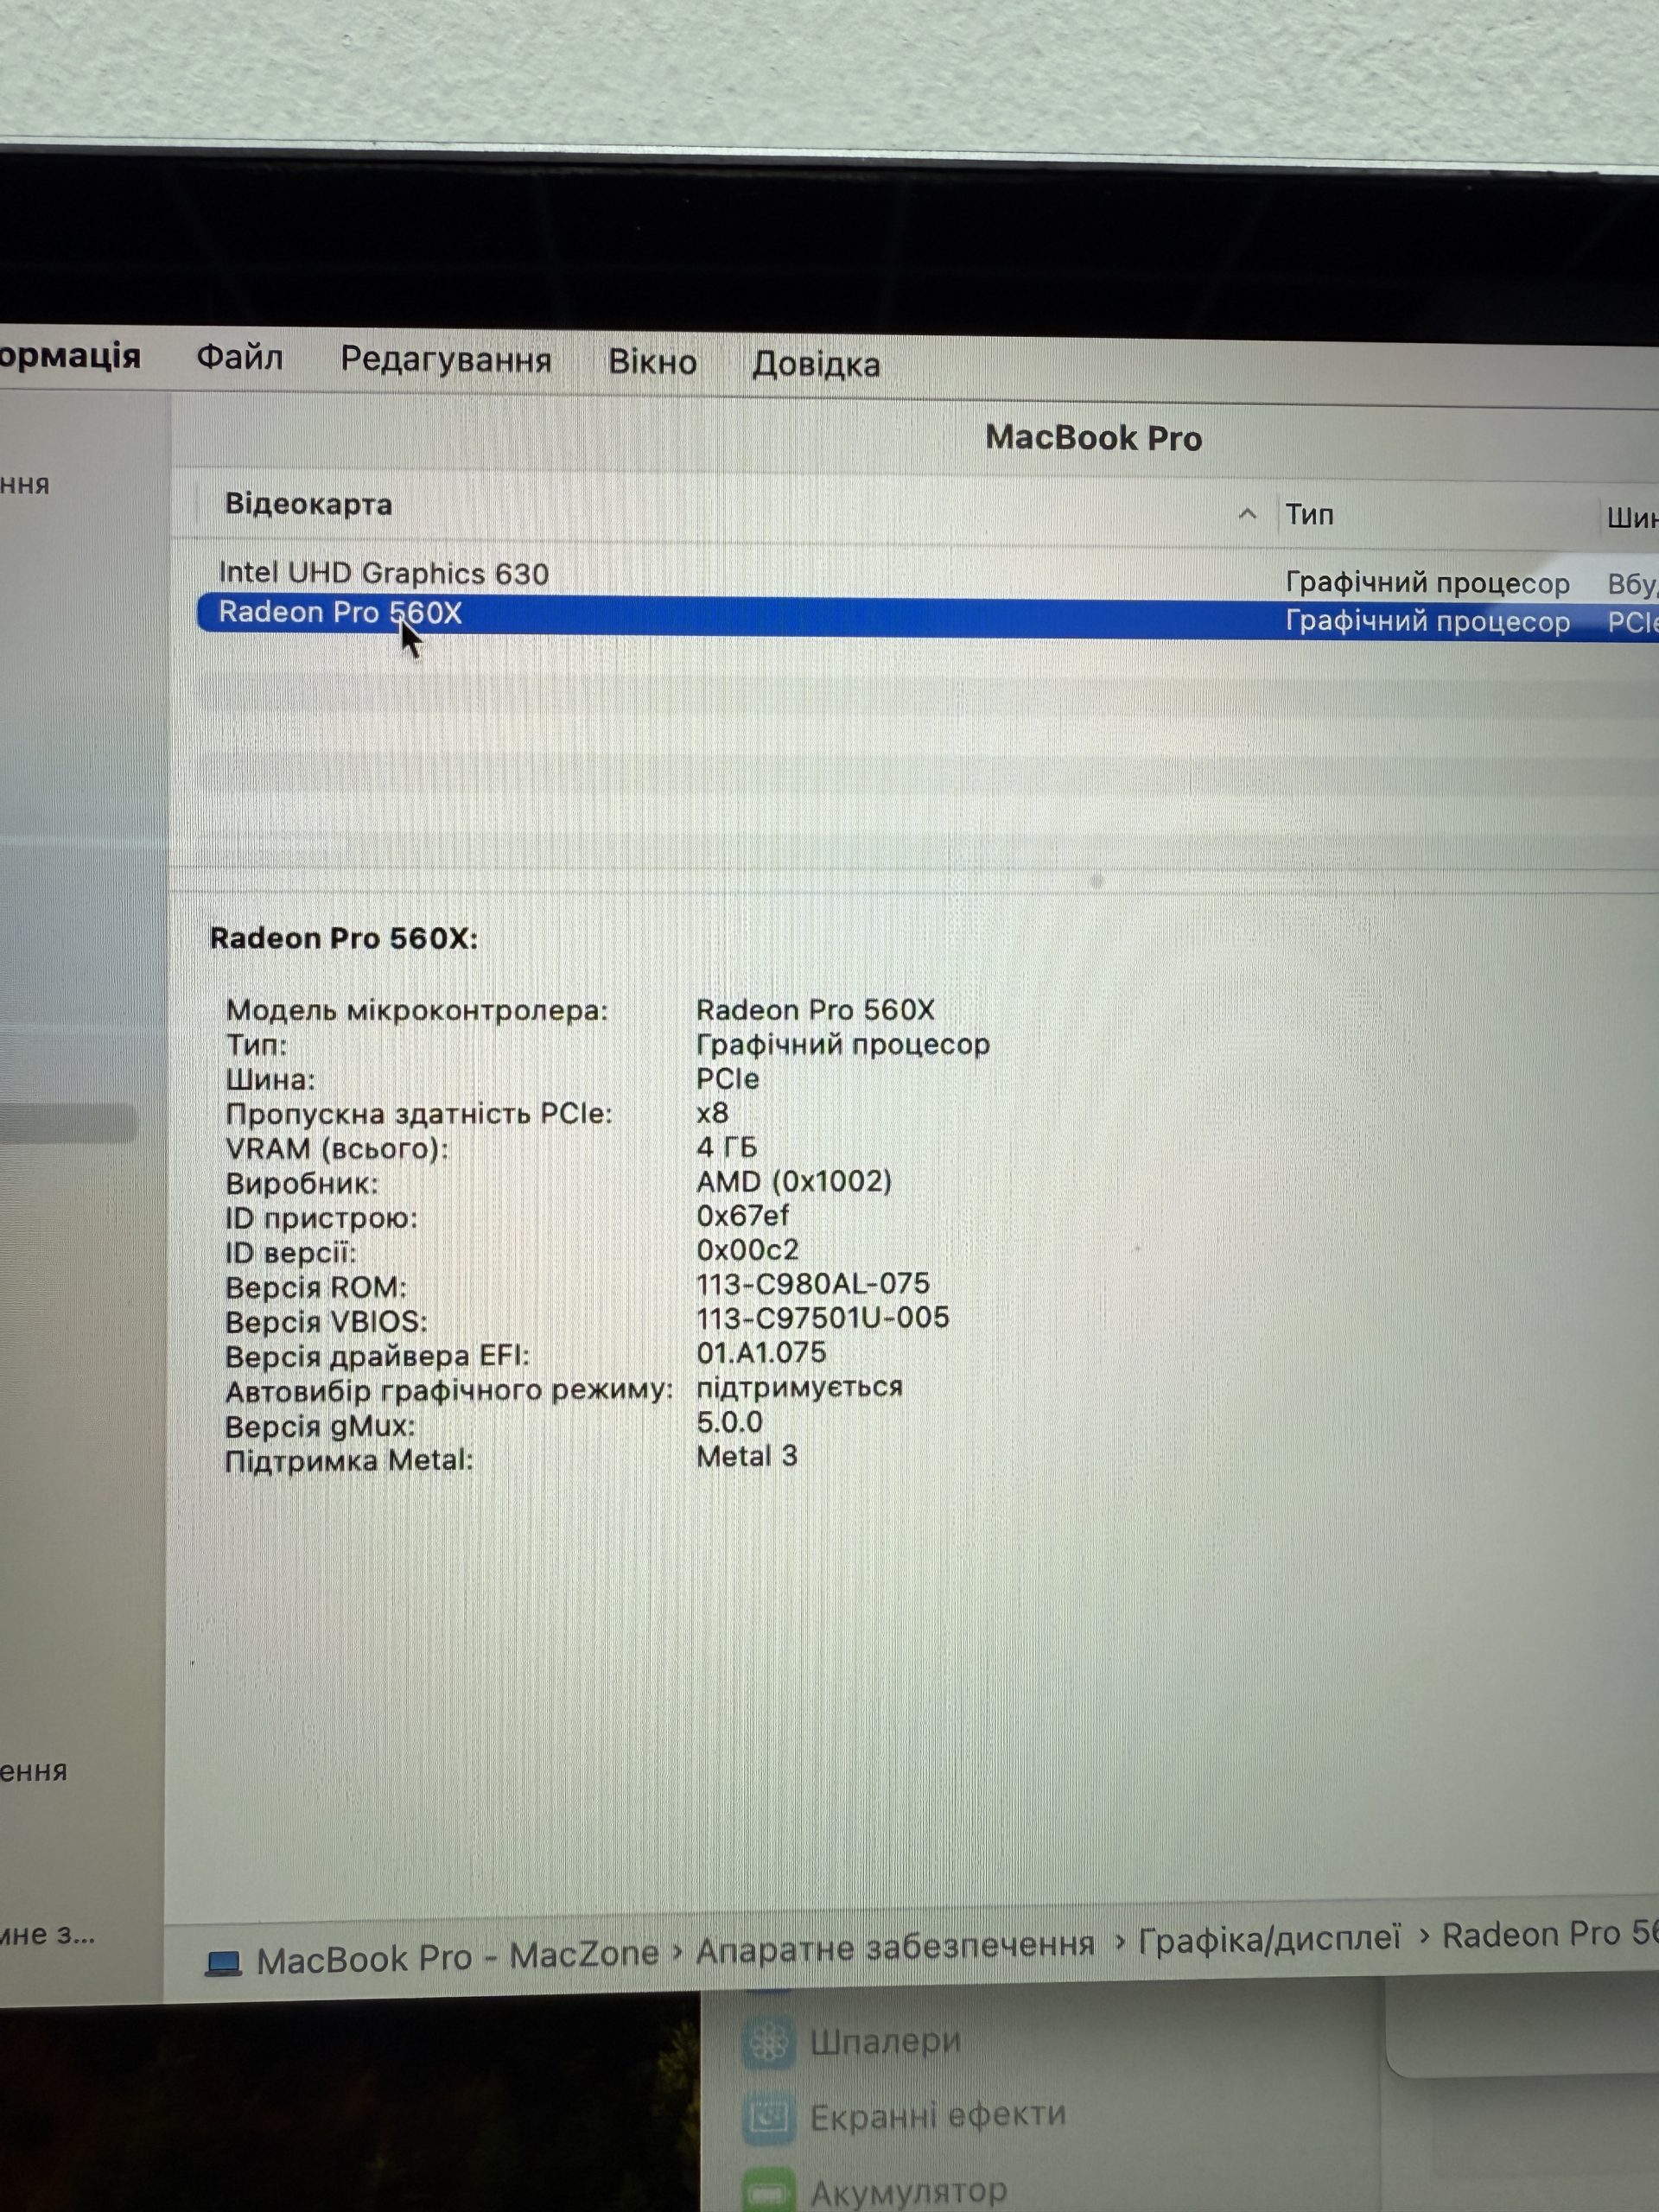Click the Шина value PCIe
Image resolution: width=1659 pixels, height=2212 pixels.
[x=728, y=1079]
